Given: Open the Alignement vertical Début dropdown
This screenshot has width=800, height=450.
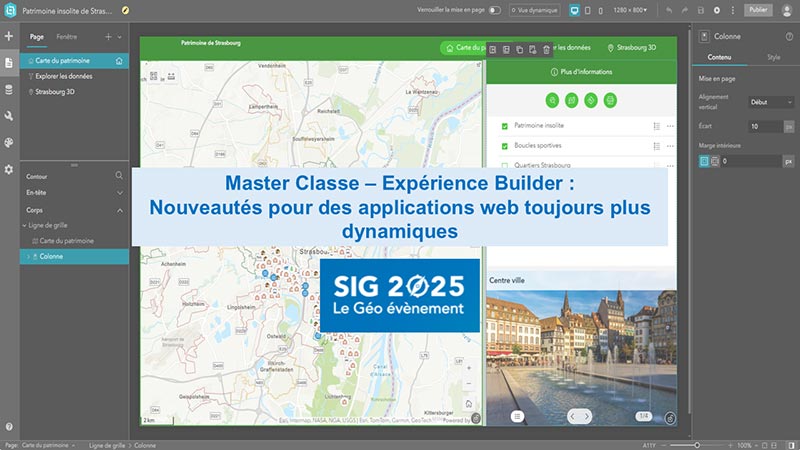Looking at the screenshot, I should [x=771, y=102].
